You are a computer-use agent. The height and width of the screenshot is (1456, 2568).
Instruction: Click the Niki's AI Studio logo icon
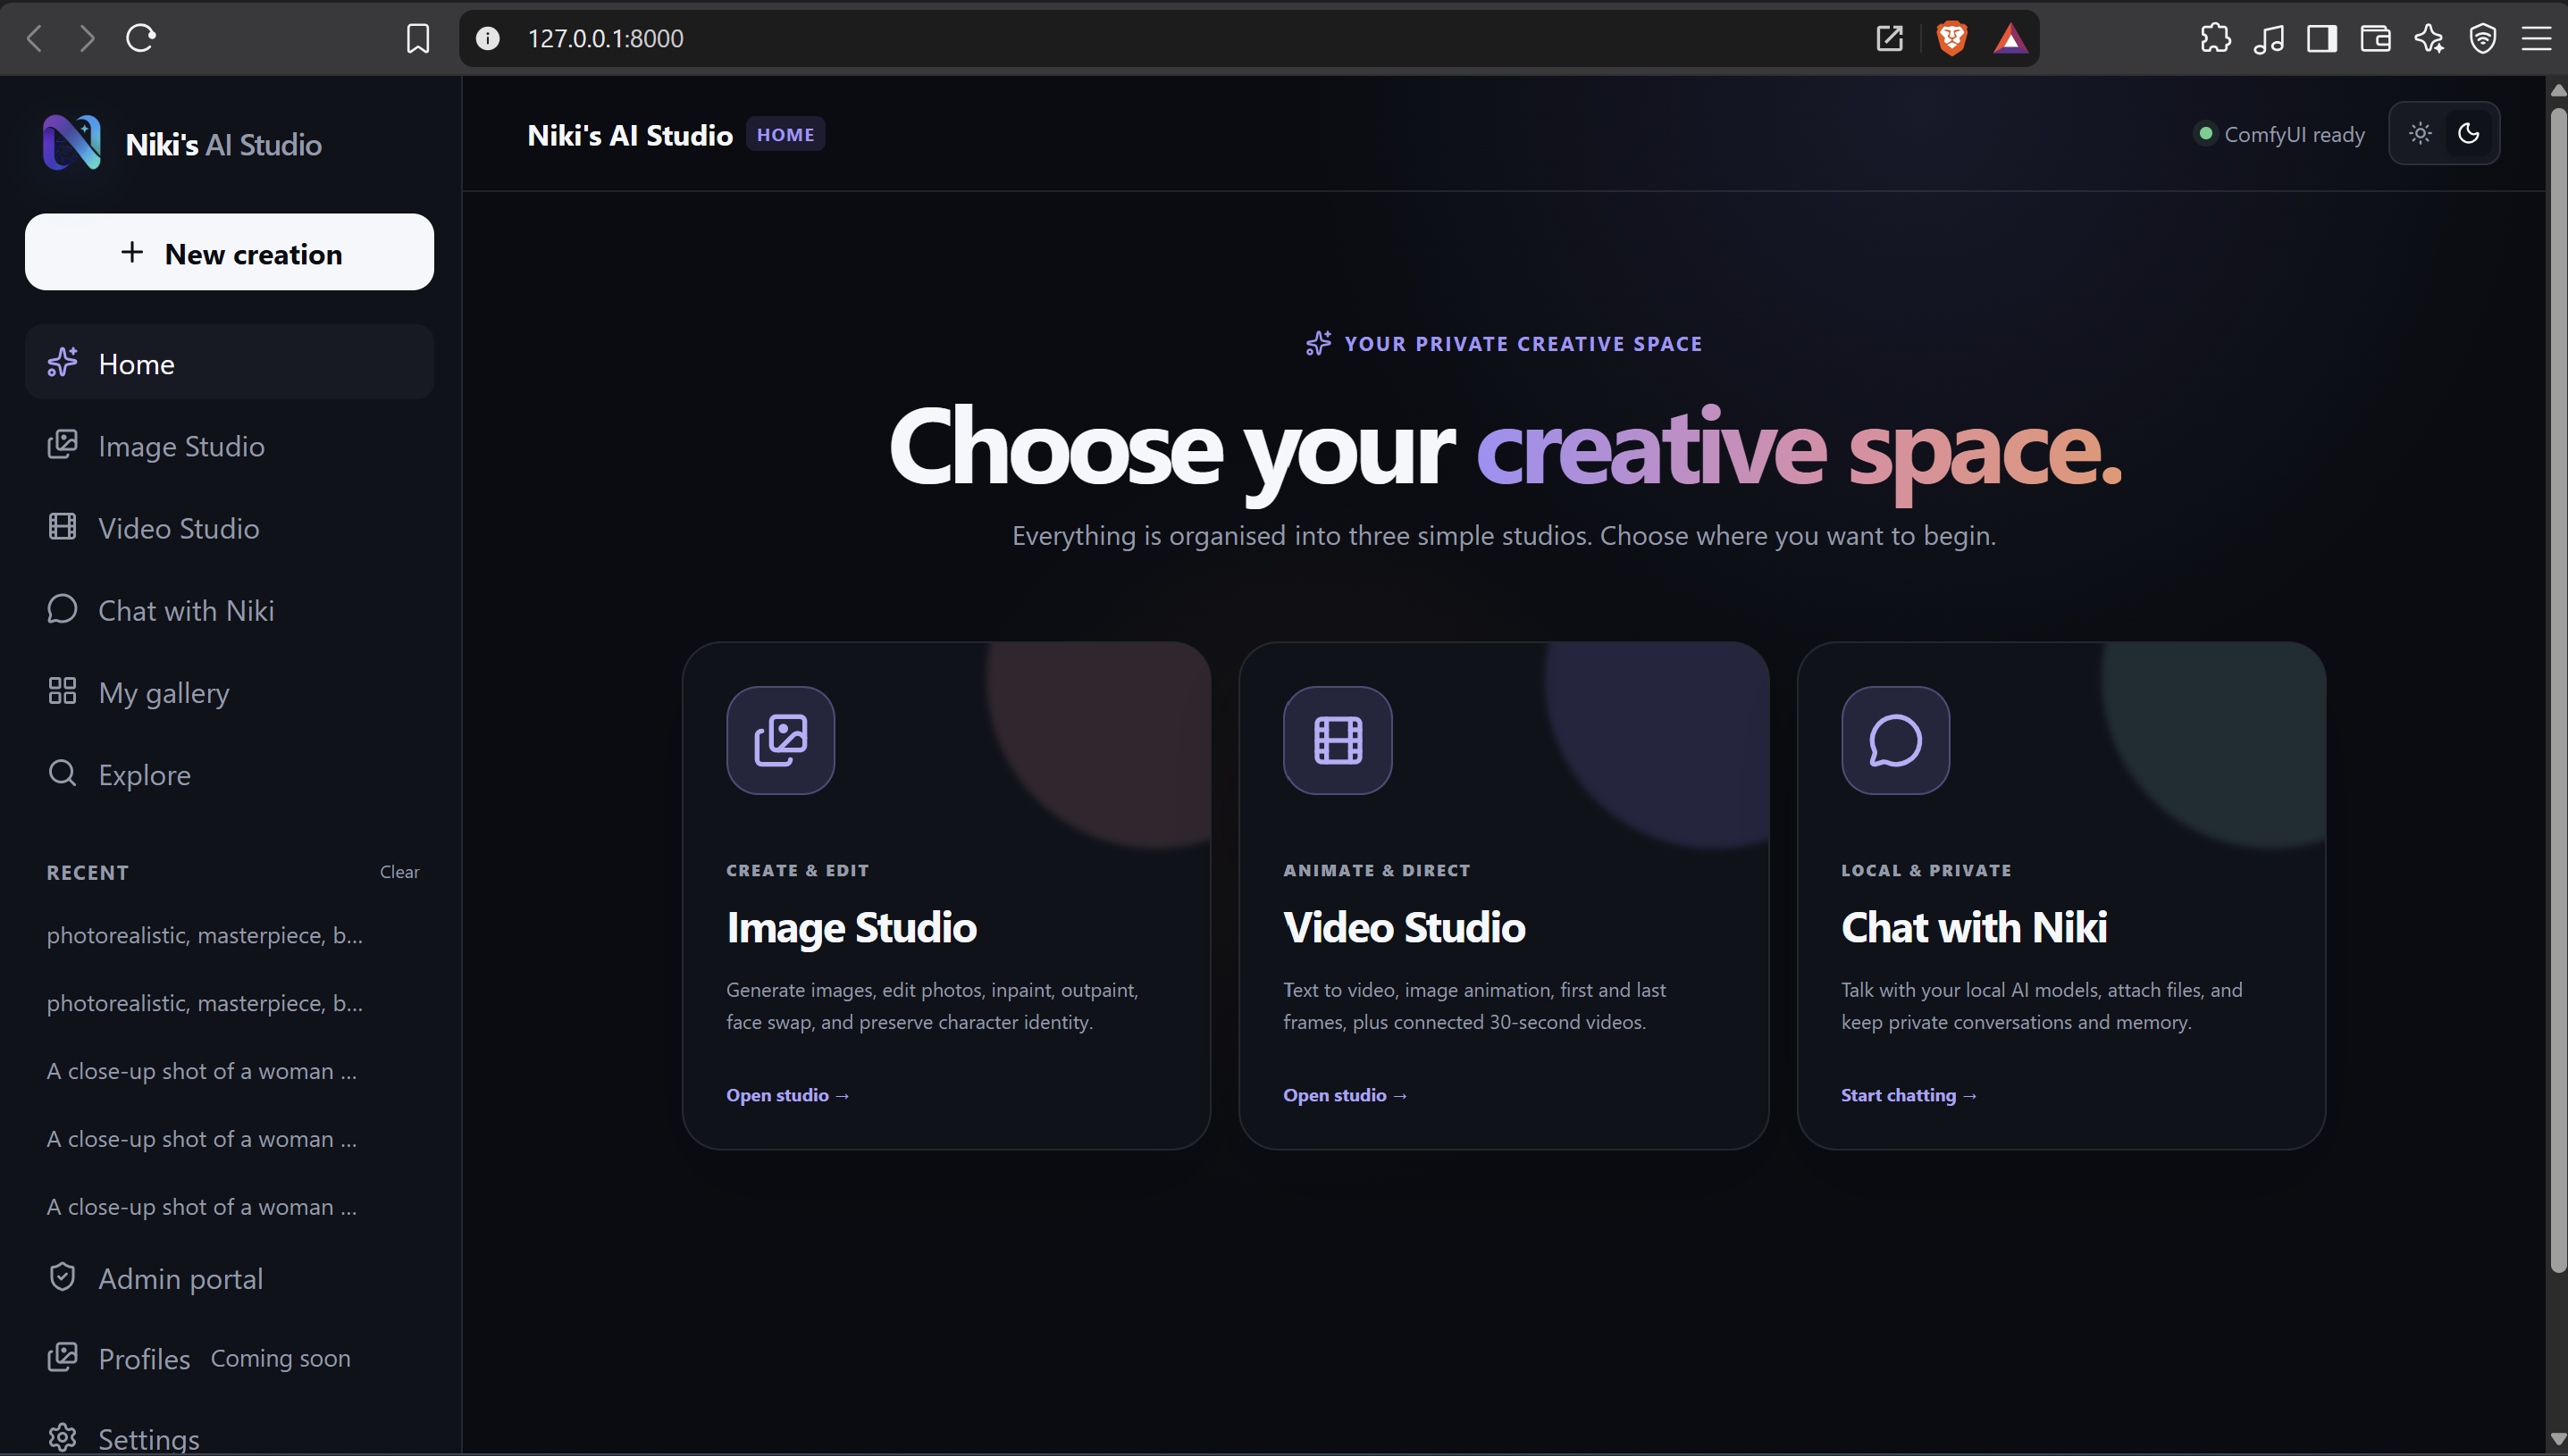point(72,143)
